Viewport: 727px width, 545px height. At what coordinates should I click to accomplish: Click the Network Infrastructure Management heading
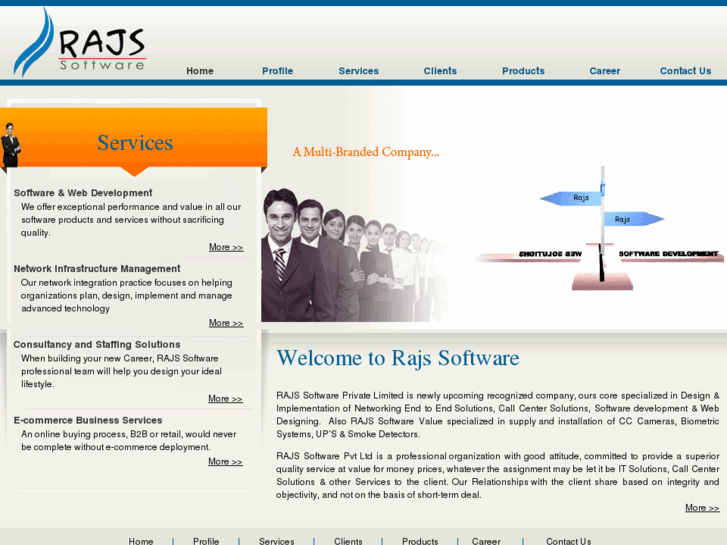[97, 269]
